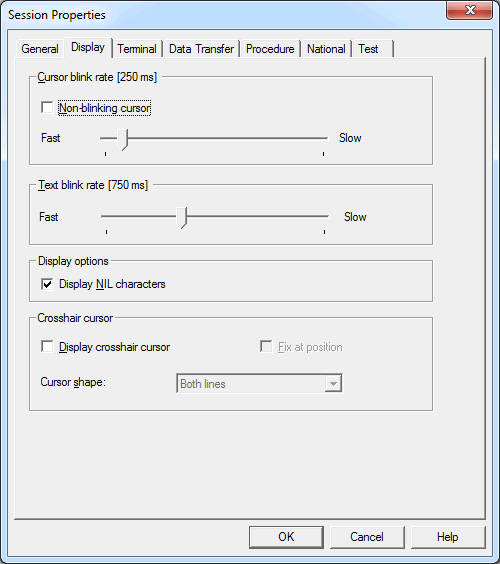Open the Terminal tab

tap(137, 49)
